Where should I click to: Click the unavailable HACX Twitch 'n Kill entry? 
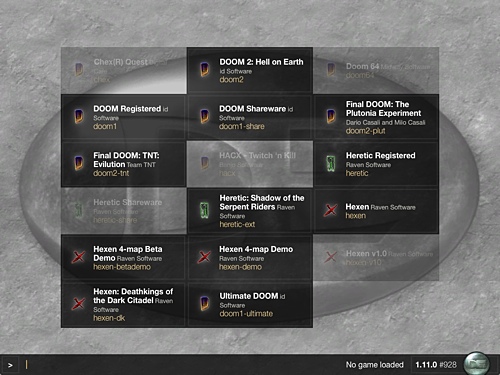pyautogui.click(x=250, y=164)
